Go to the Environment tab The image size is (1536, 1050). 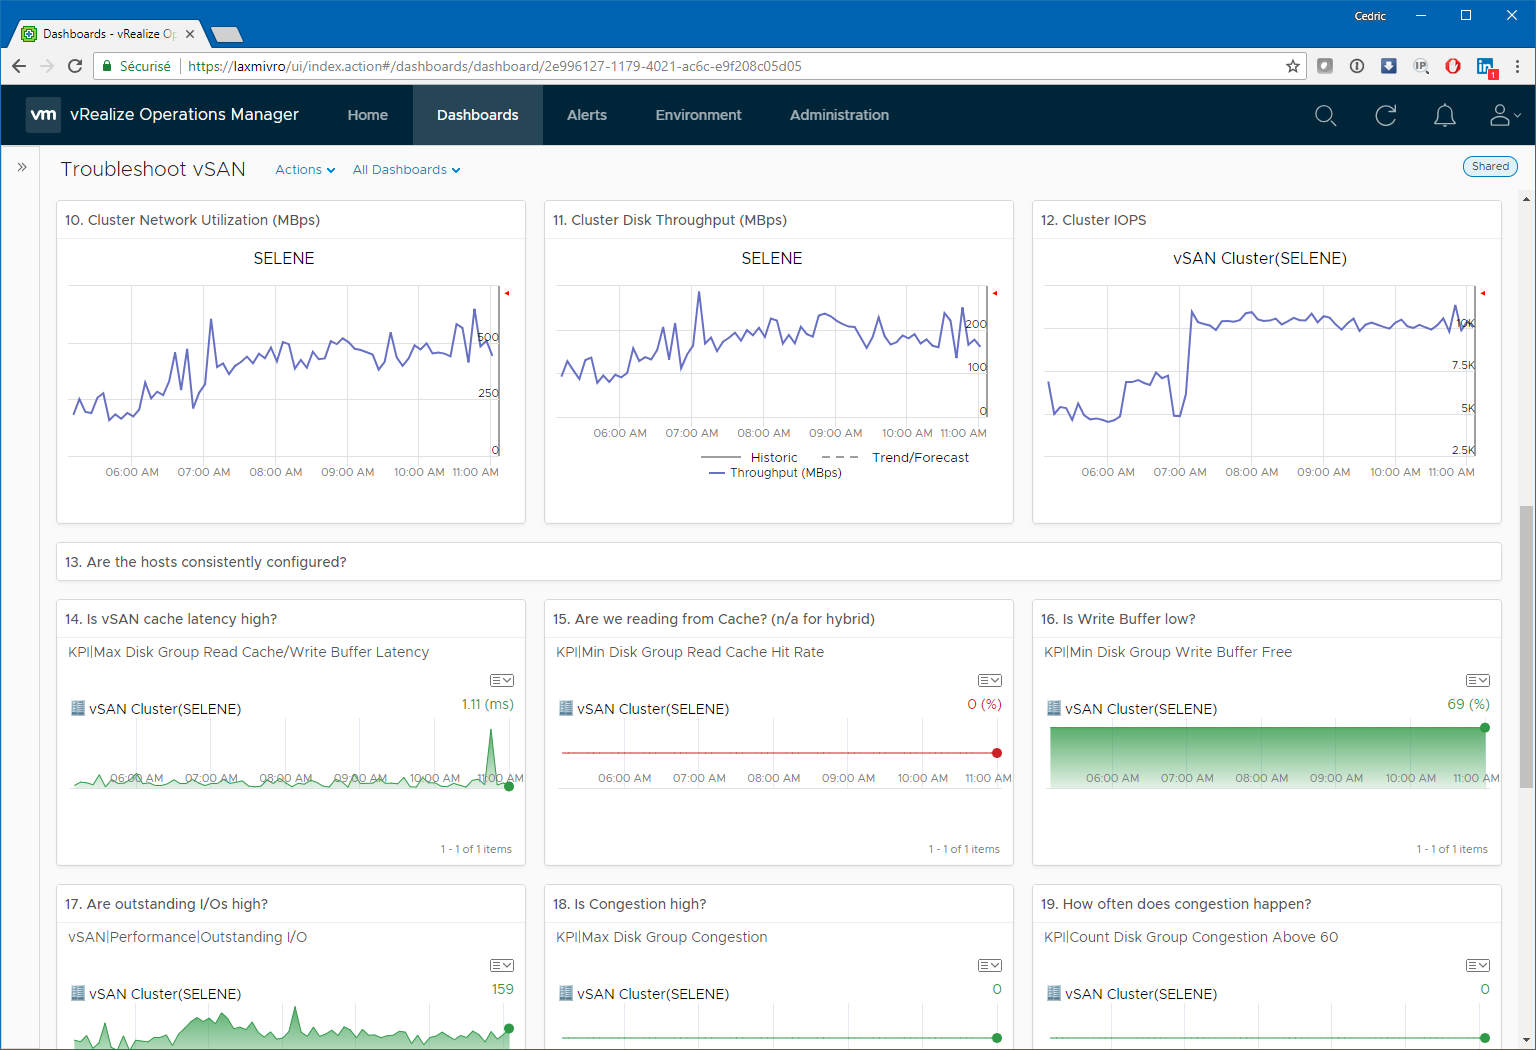tap(698, 115)
